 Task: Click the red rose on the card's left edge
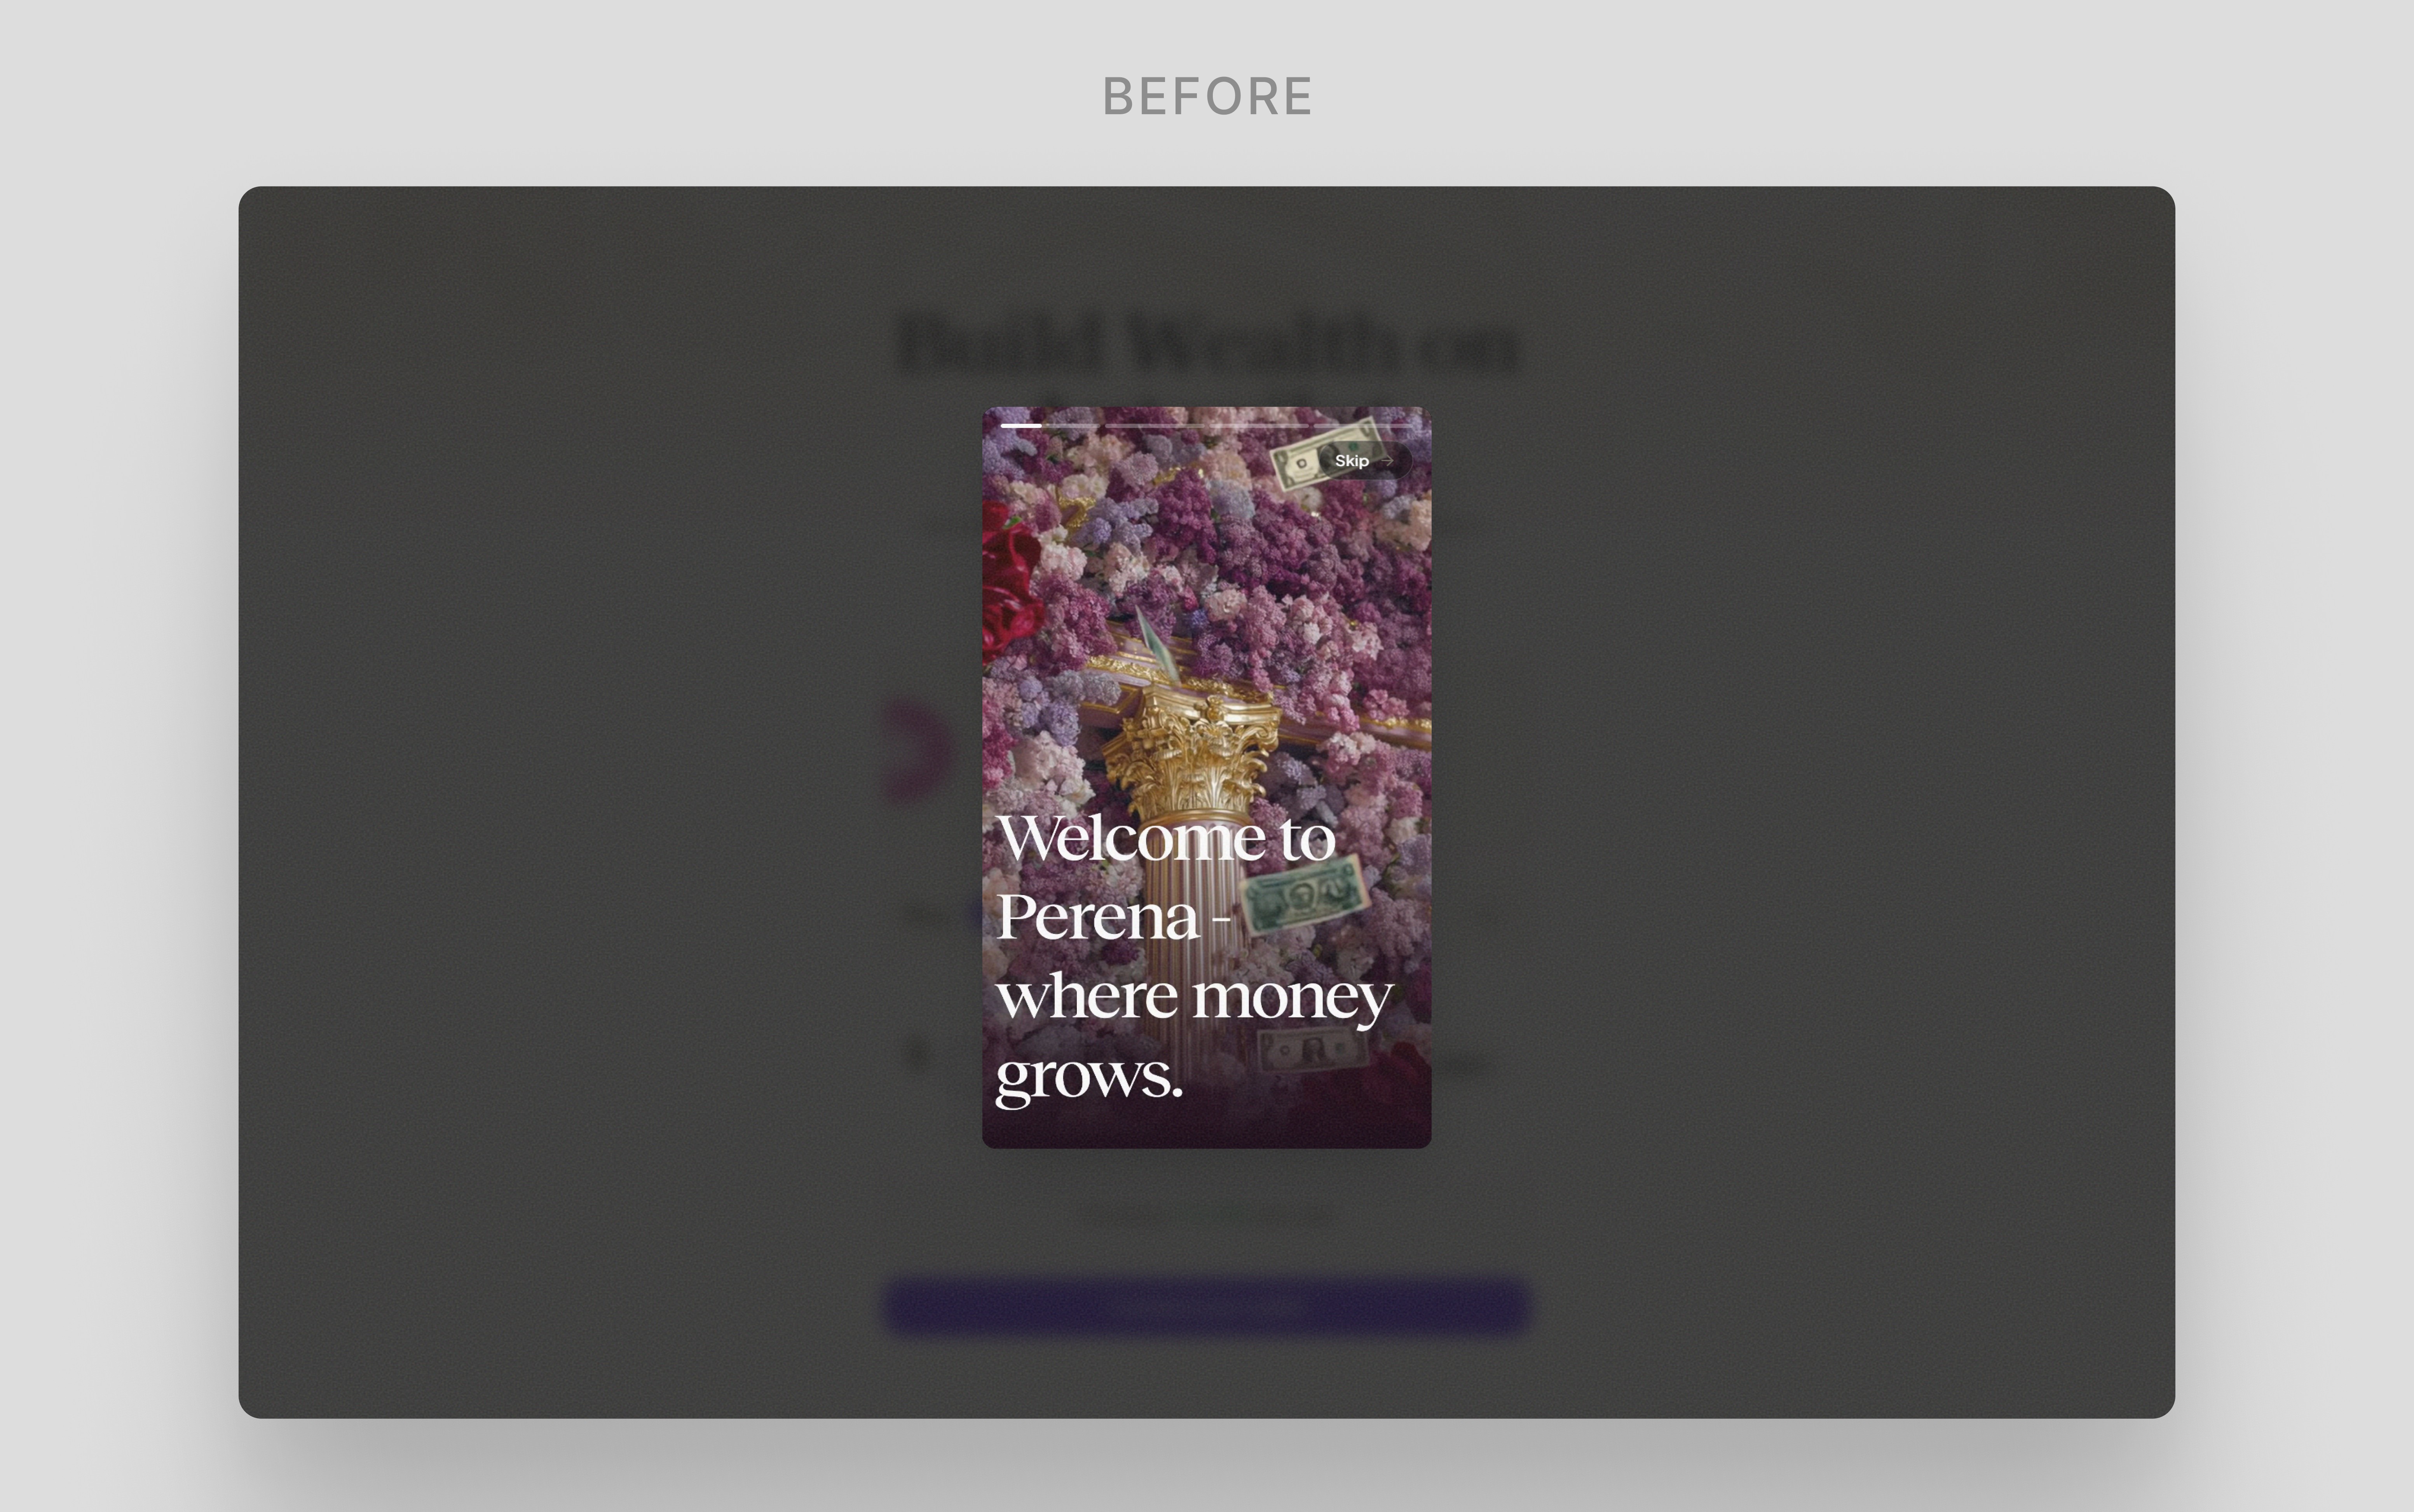point(1011,580)
